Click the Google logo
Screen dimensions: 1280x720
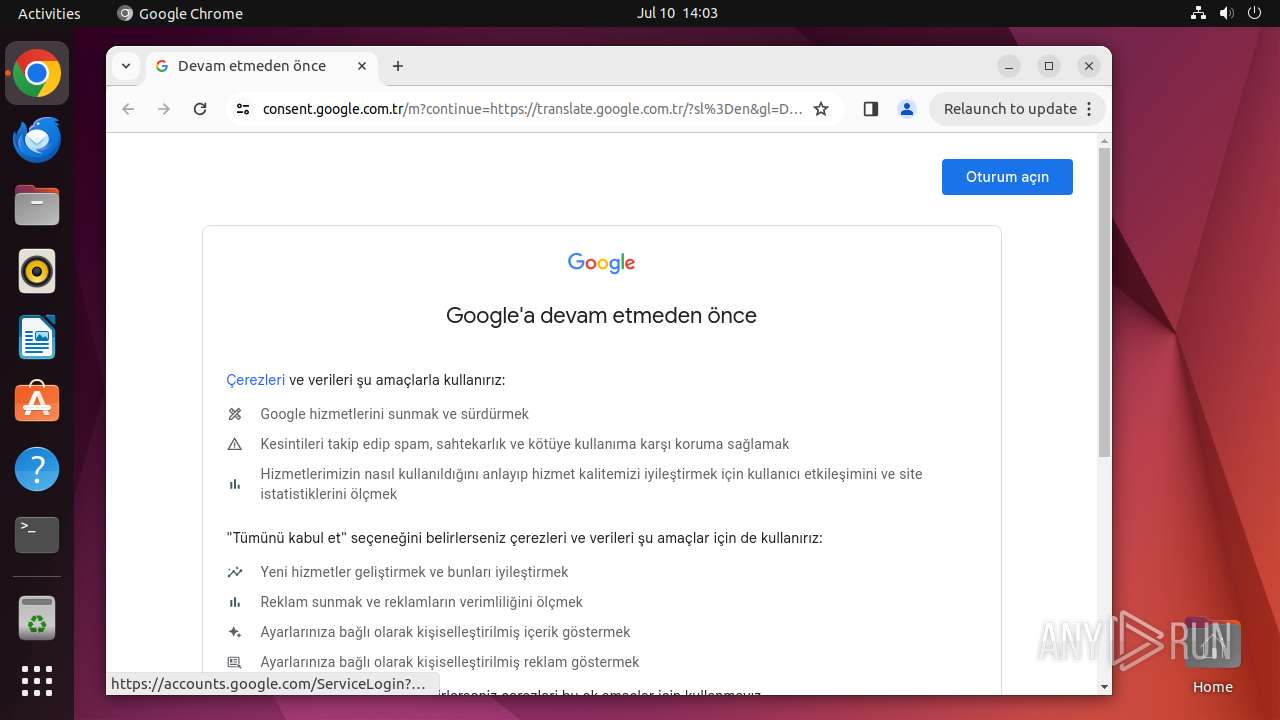(601, 263)
